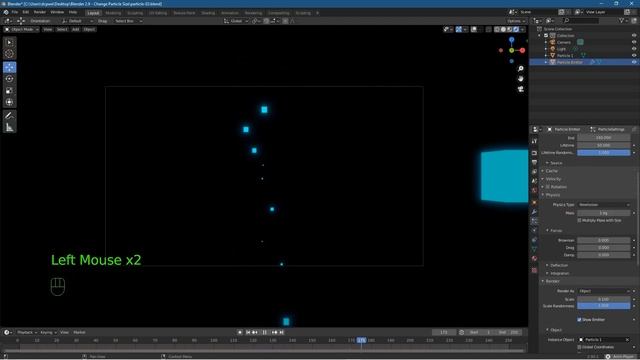Switch to the Modeling workspace tab

113,13
